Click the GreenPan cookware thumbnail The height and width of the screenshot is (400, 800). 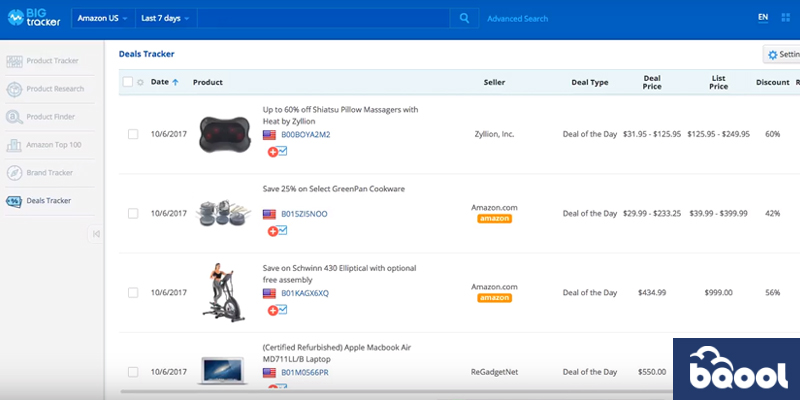pos(224,213)
